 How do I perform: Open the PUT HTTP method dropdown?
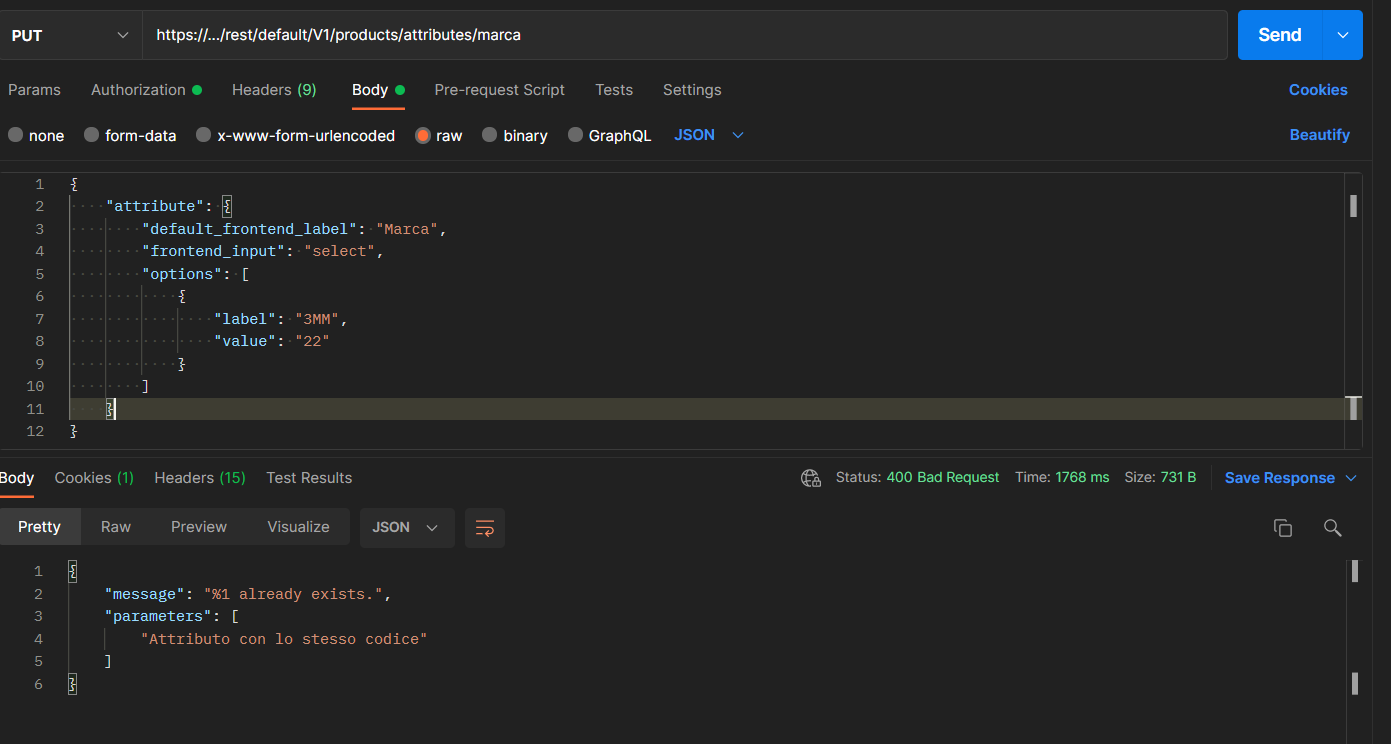(70, 35)
